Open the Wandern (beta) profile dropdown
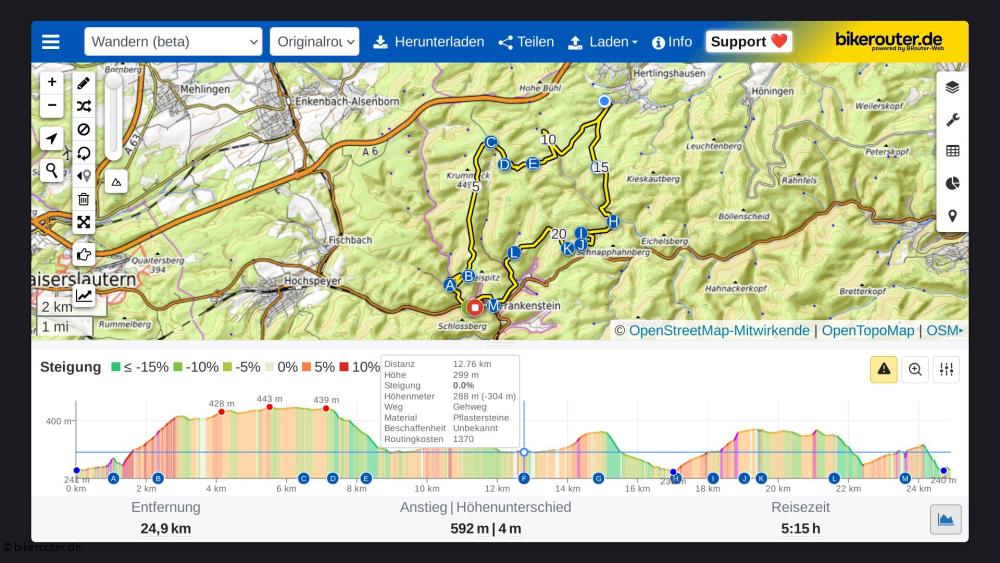 pyautogui.click(x=173, y=42)
